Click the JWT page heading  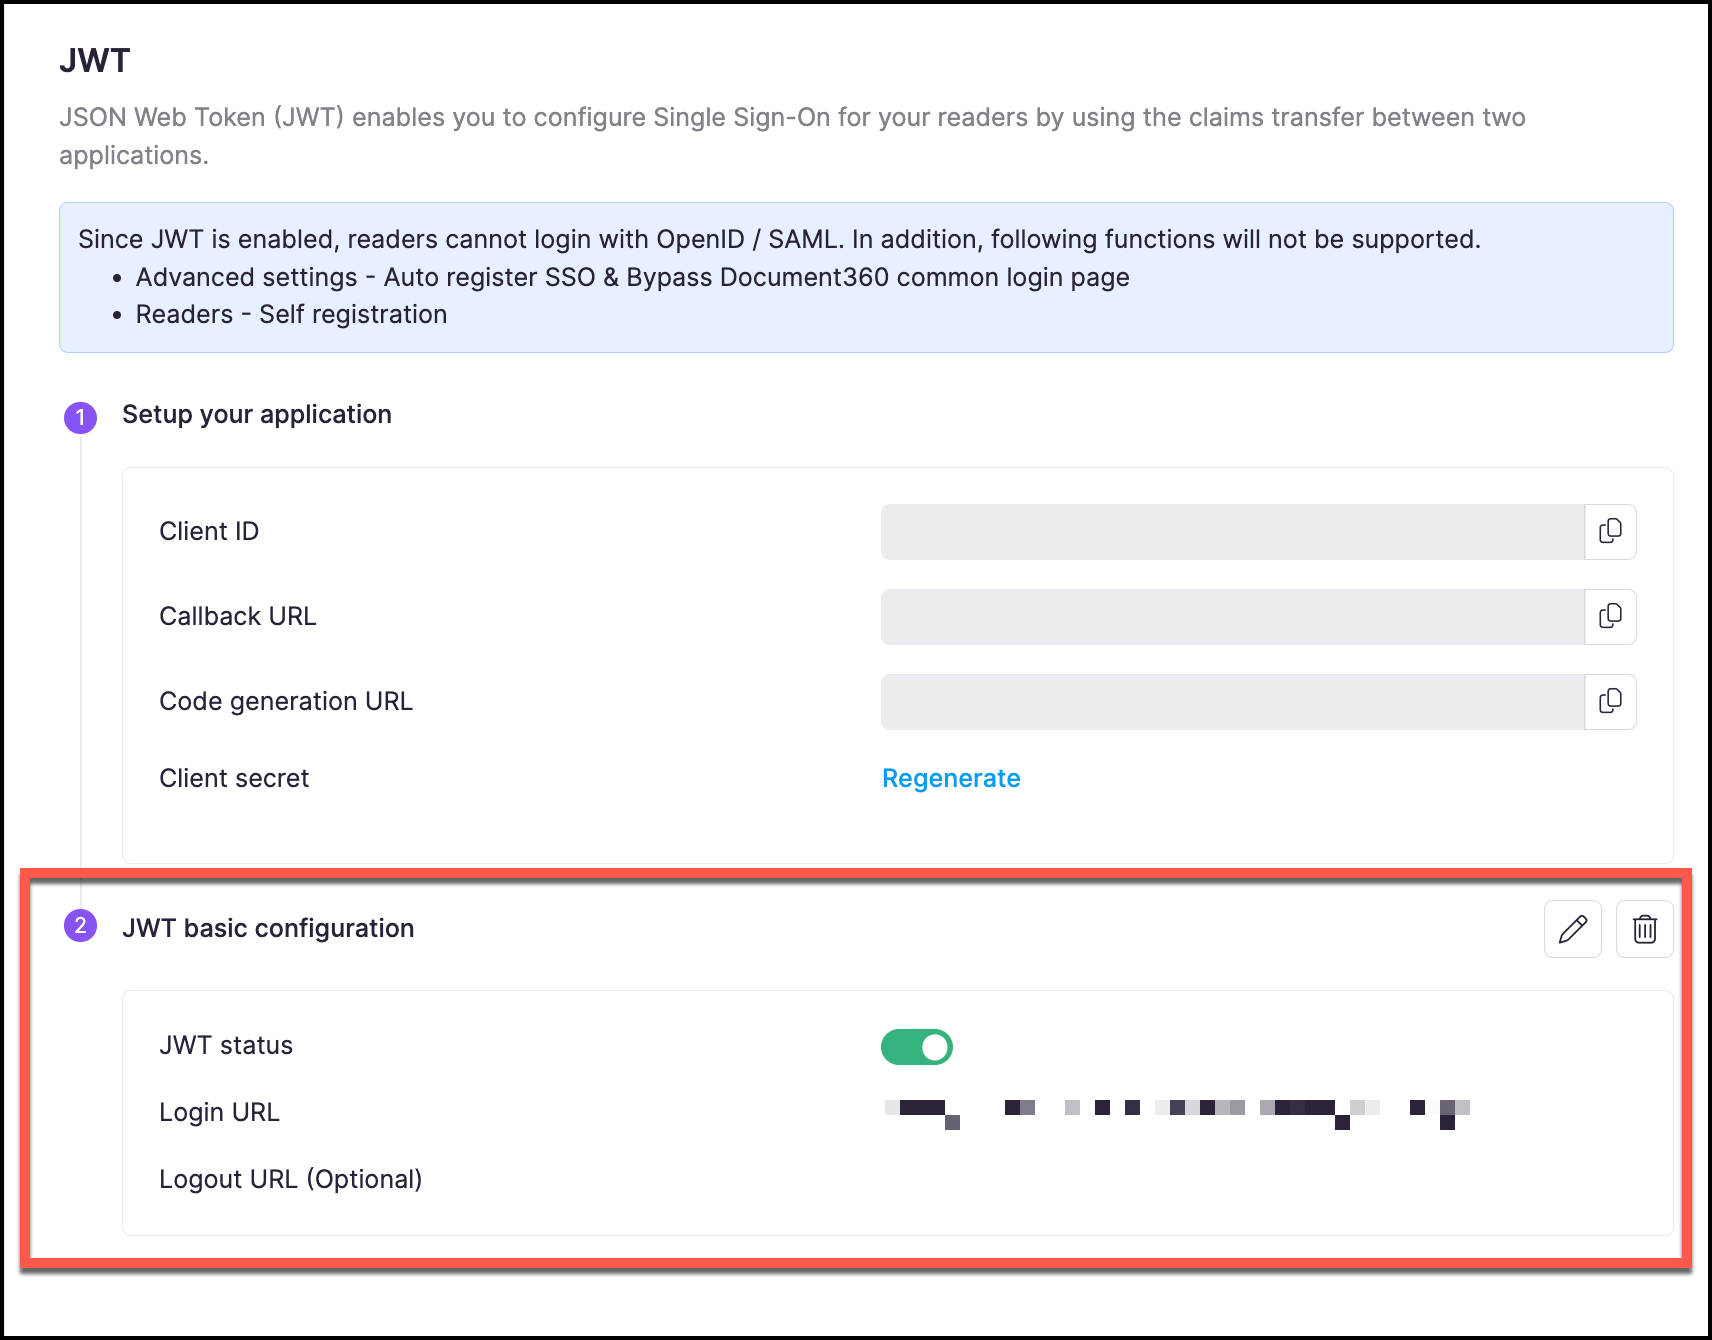click(x=95, y=61)
